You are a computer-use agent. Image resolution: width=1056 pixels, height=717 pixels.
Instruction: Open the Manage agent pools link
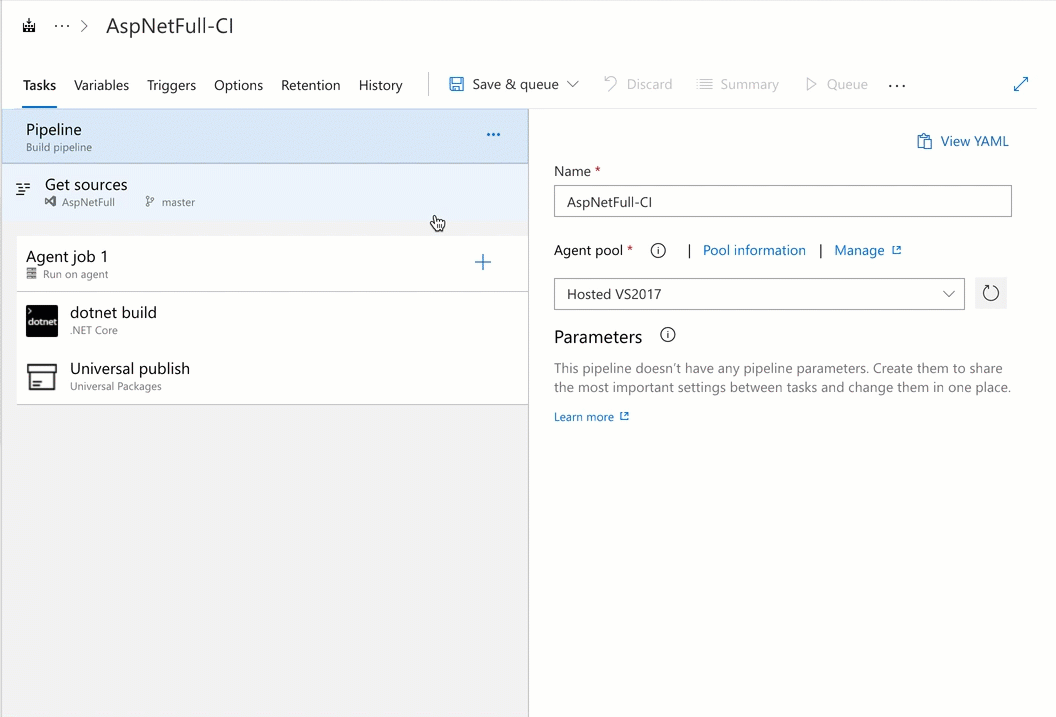862,250
